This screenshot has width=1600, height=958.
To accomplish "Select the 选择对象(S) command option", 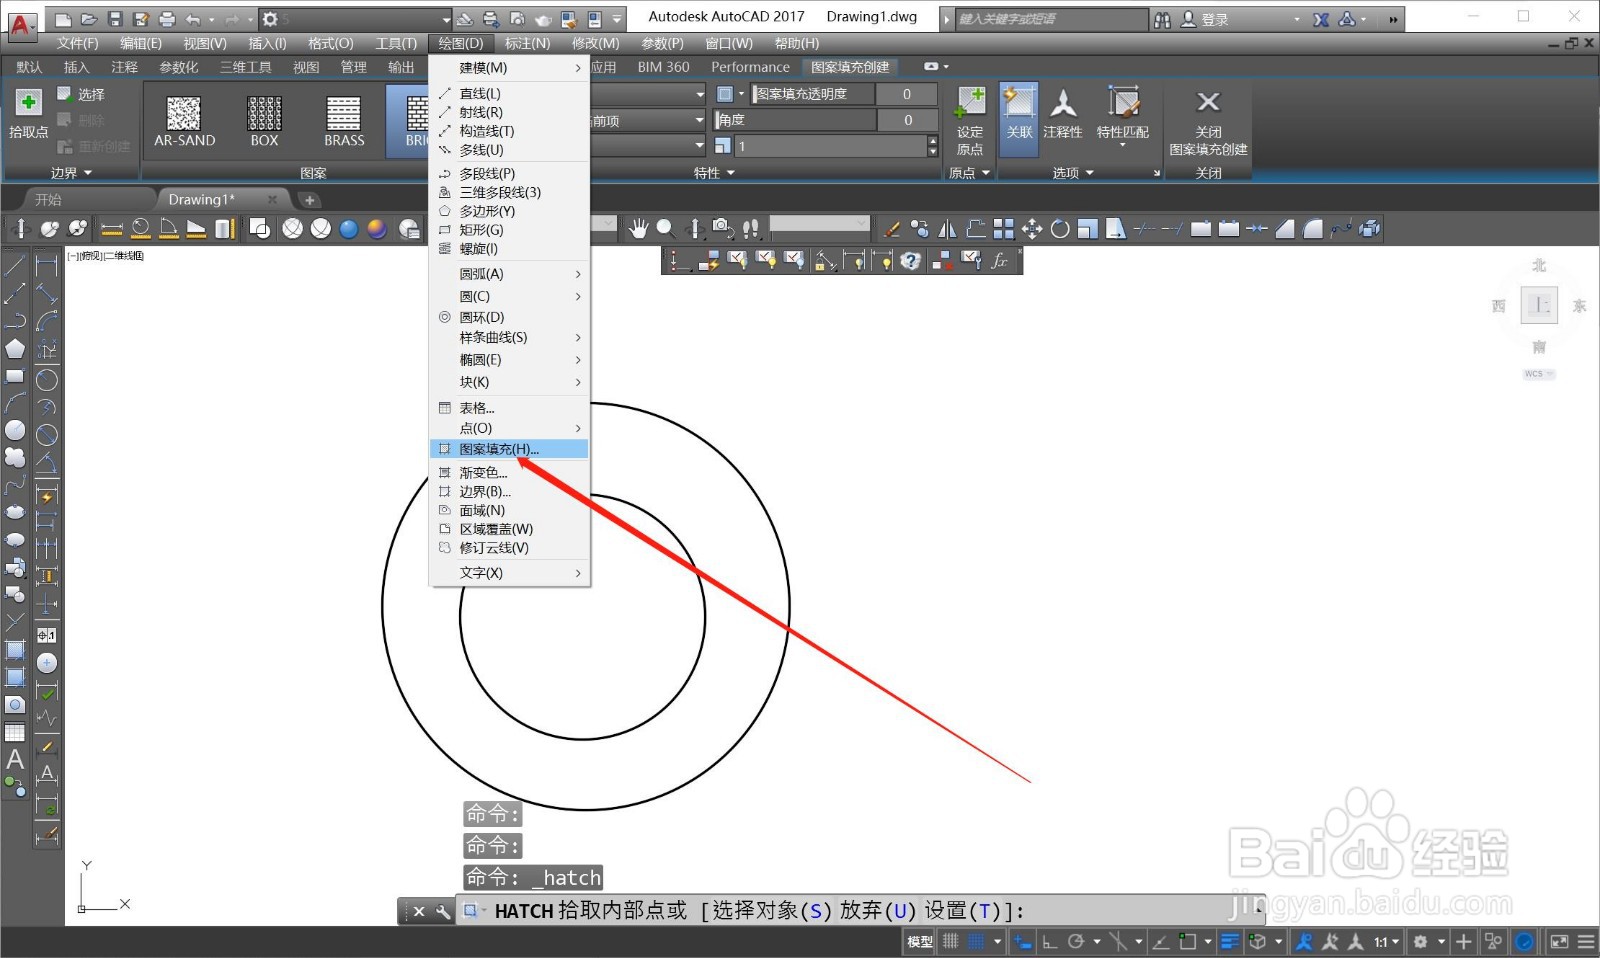I will click(772, 911).
